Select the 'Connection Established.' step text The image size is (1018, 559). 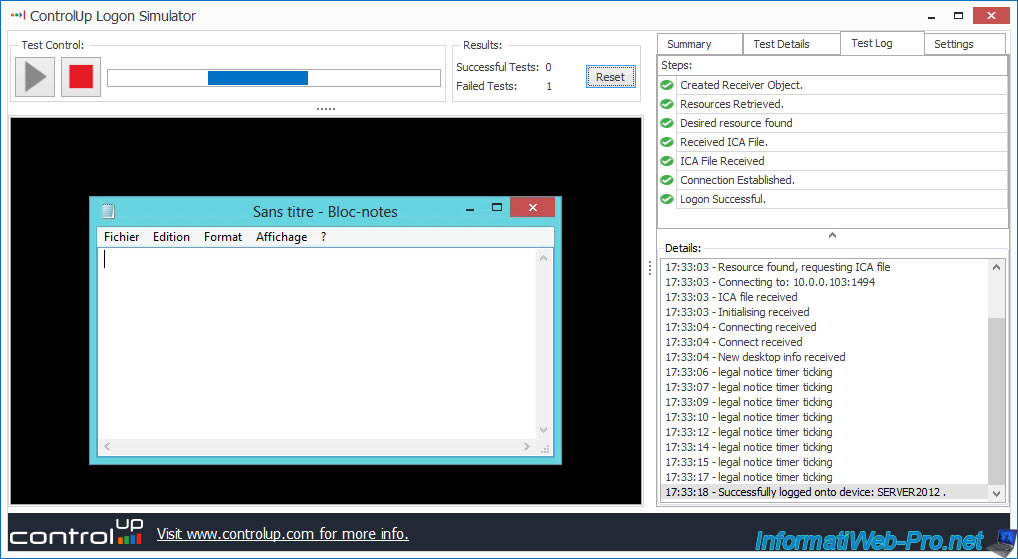pyautogui.click(x=738, y=180)
